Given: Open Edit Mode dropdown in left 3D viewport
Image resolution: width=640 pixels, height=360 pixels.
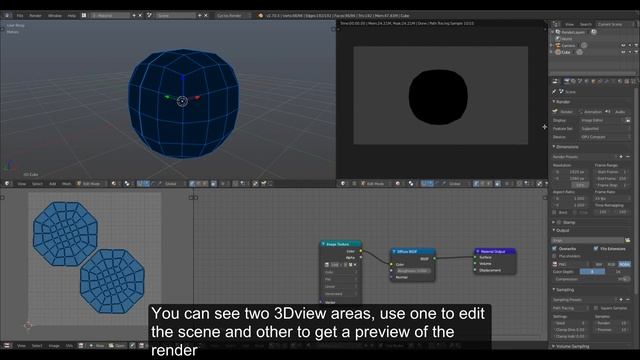Looking at the screenshot, I should [x=91, y=184].
